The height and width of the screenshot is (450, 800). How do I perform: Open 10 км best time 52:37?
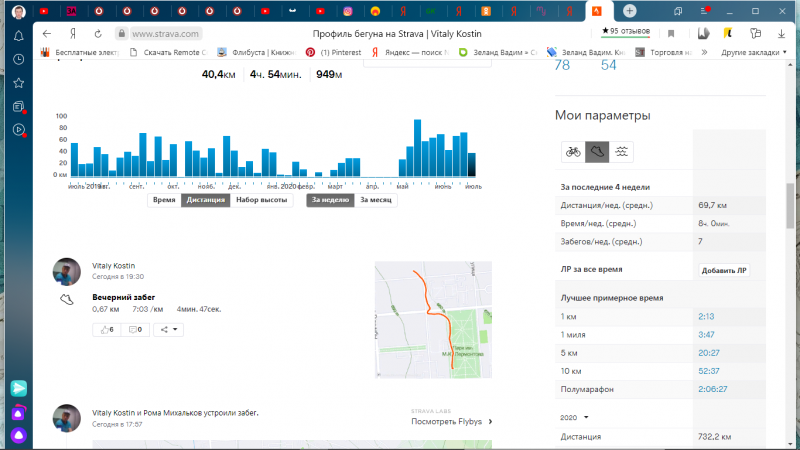click(x=709, y=371)
